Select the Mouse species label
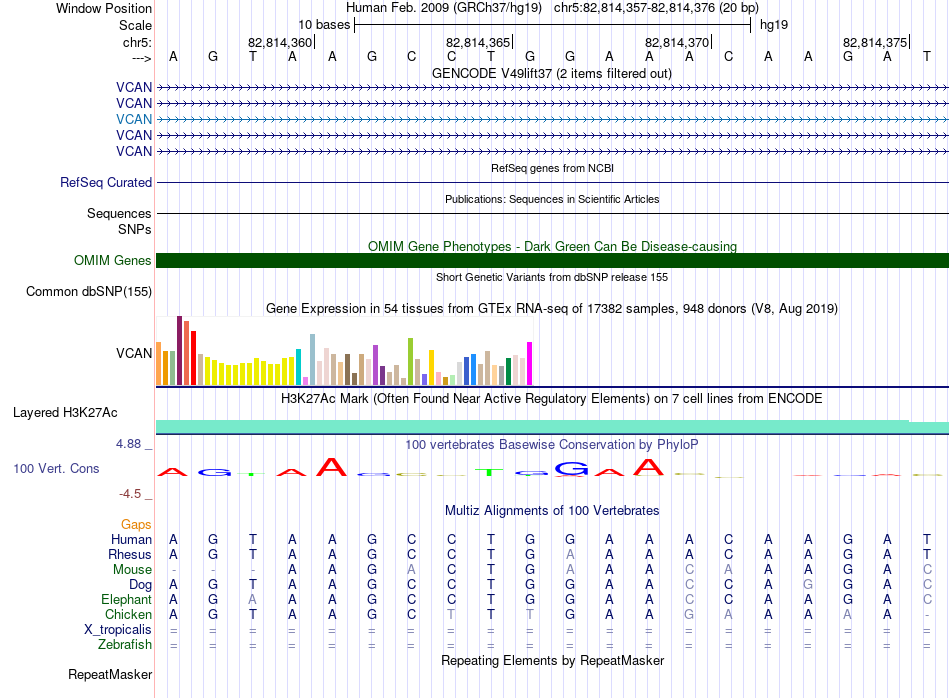The height and width of the screenshot is (698, 950). 132,570
